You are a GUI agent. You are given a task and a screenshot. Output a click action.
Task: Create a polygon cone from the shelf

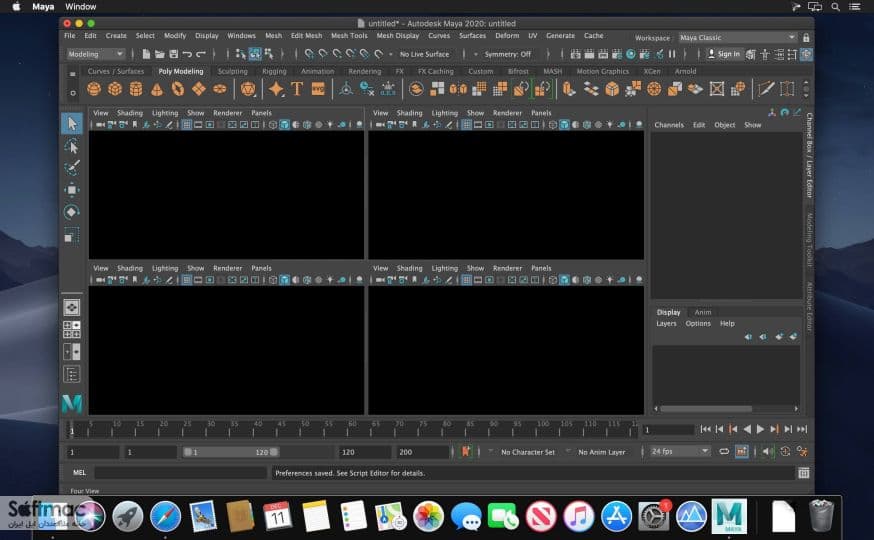157,89
